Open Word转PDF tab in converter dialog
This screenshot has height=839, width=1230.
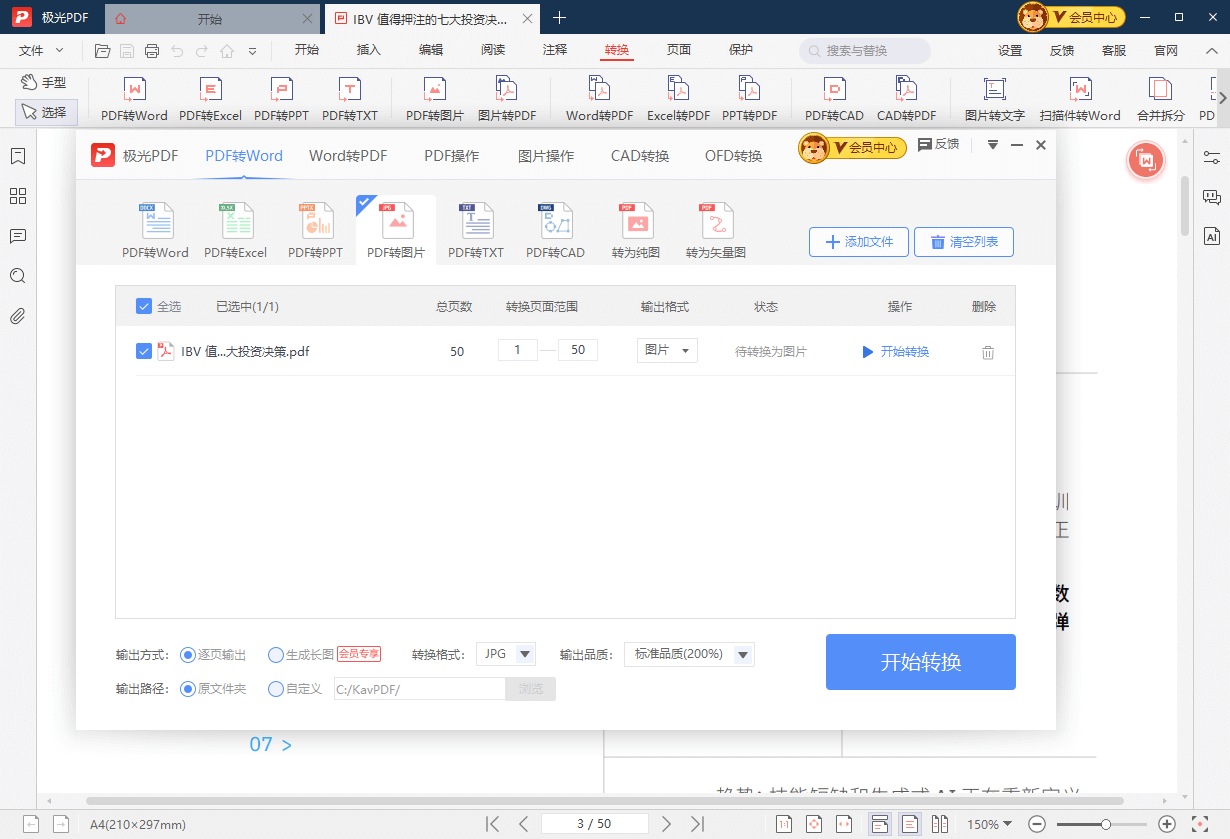348,156
